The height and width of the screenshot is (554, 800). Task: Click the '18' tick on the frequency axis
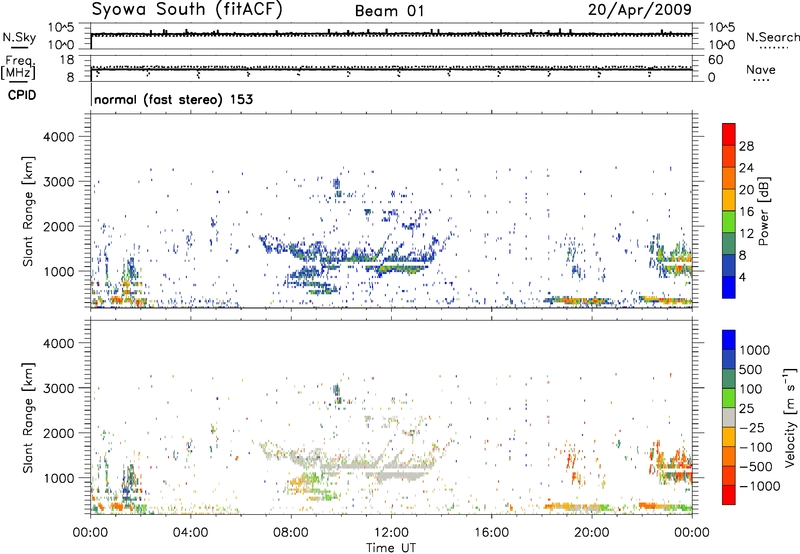coord(67,60)
